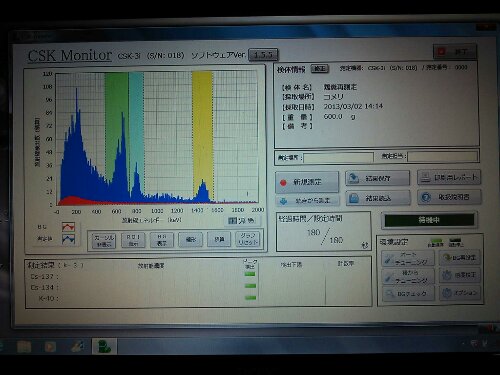Image resolution: width=500 pixels, height=375 pixels.
Task: Click the measurement operator input field
Action: pos(442,156)
